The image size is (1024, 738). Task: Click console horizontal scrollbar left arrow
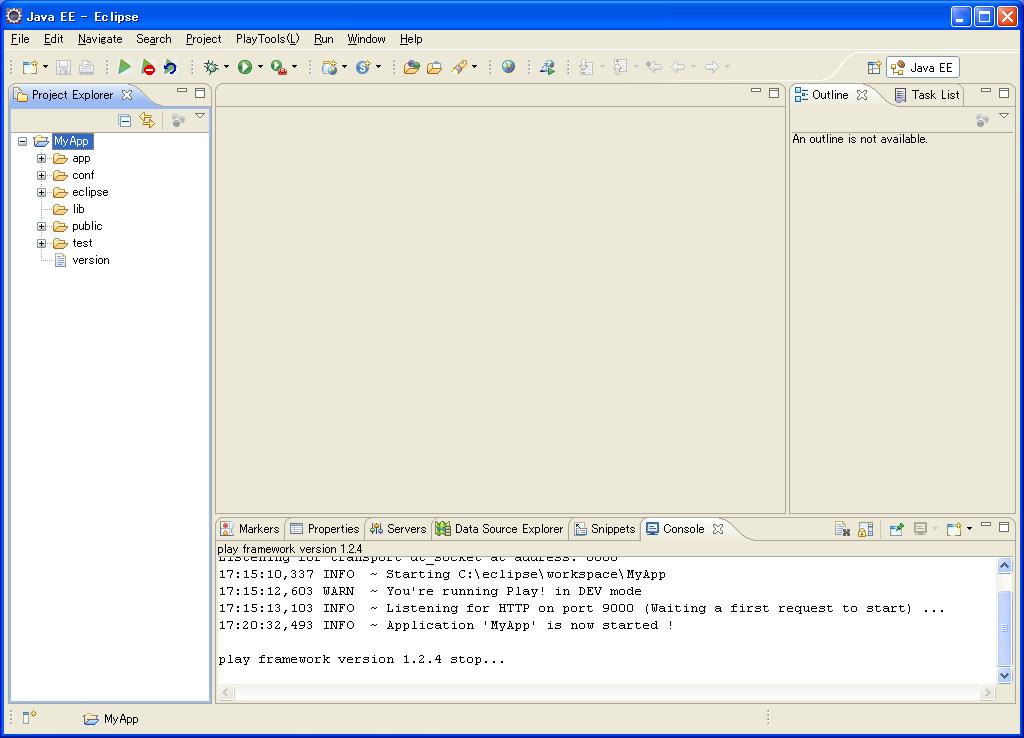click(x=226, y=692)
